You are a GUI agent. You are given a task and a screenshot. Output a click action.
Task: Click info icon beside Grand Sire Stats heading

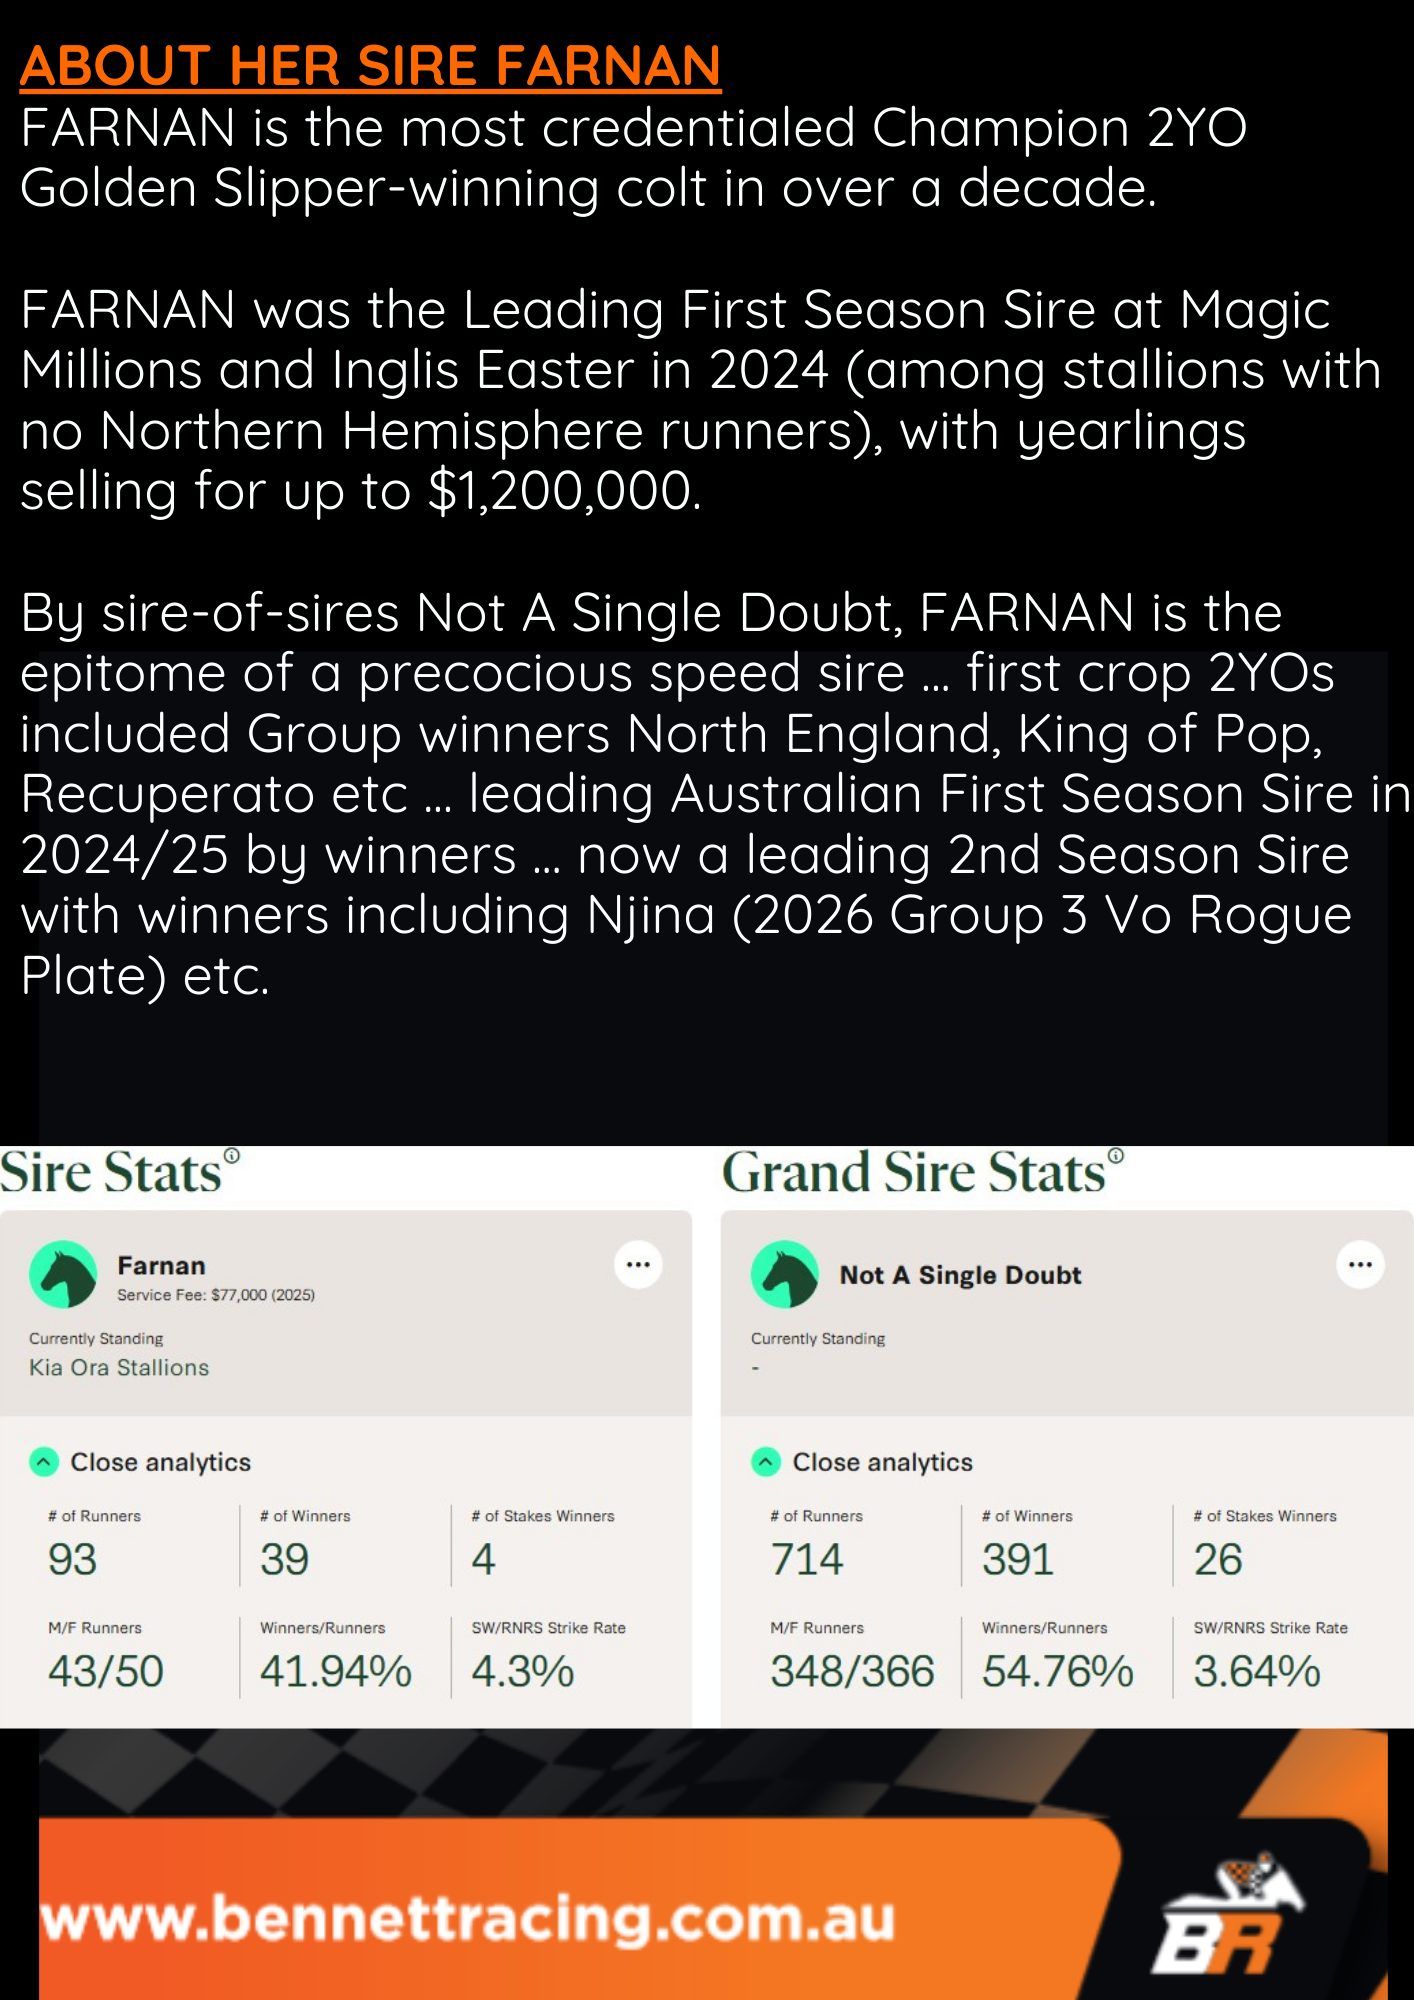1116,1156
